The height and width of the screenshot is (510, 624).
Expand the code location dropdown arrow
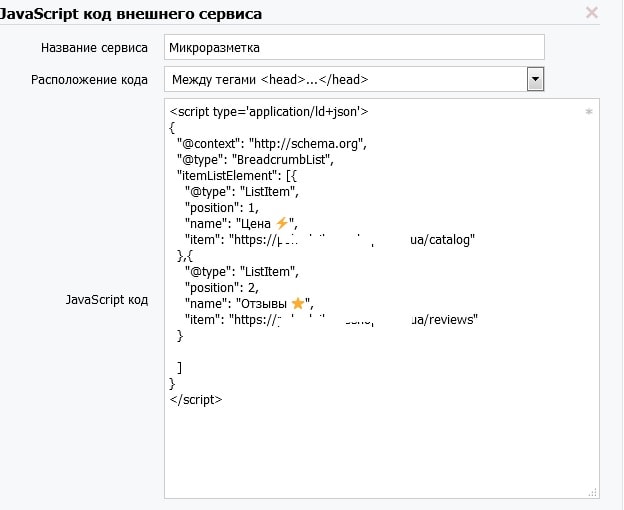[x=535, y=79]
